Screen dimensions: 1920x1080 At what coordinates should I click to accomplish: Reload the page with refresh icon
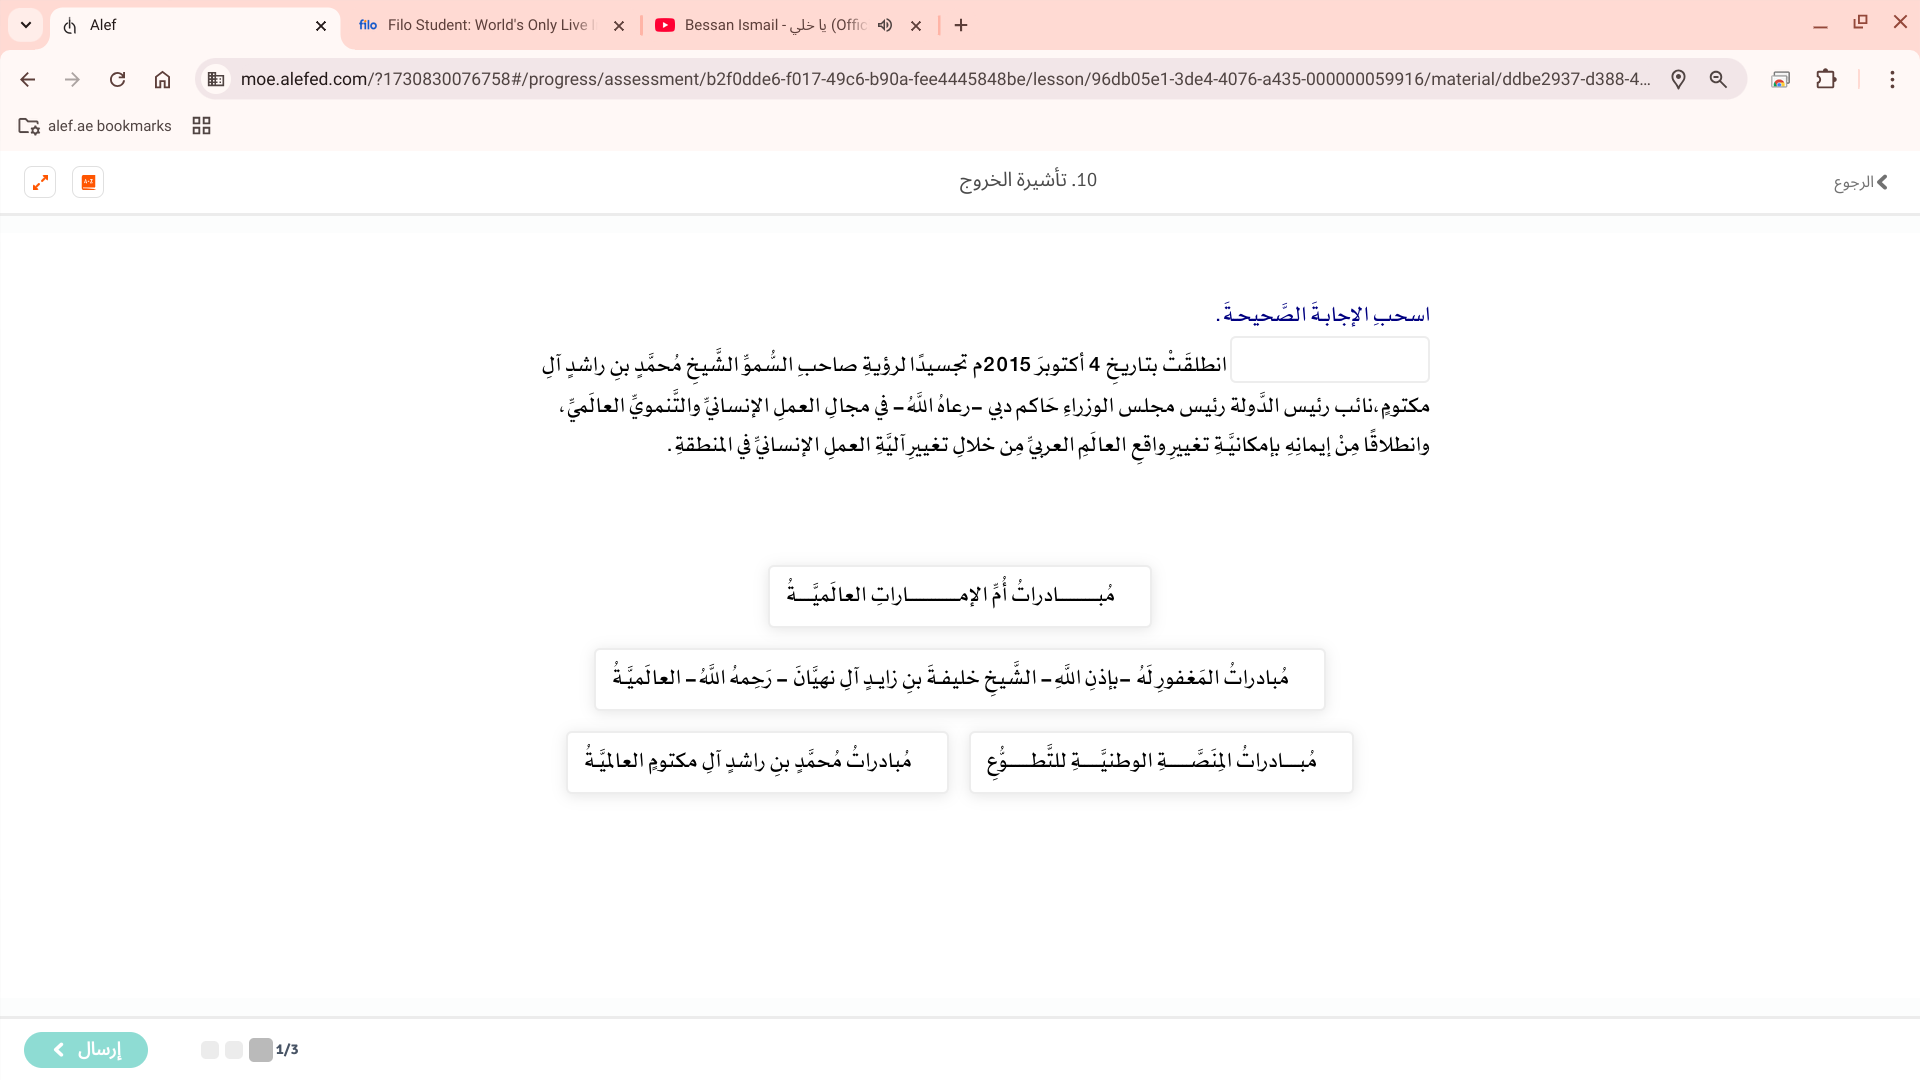[117, 79]
